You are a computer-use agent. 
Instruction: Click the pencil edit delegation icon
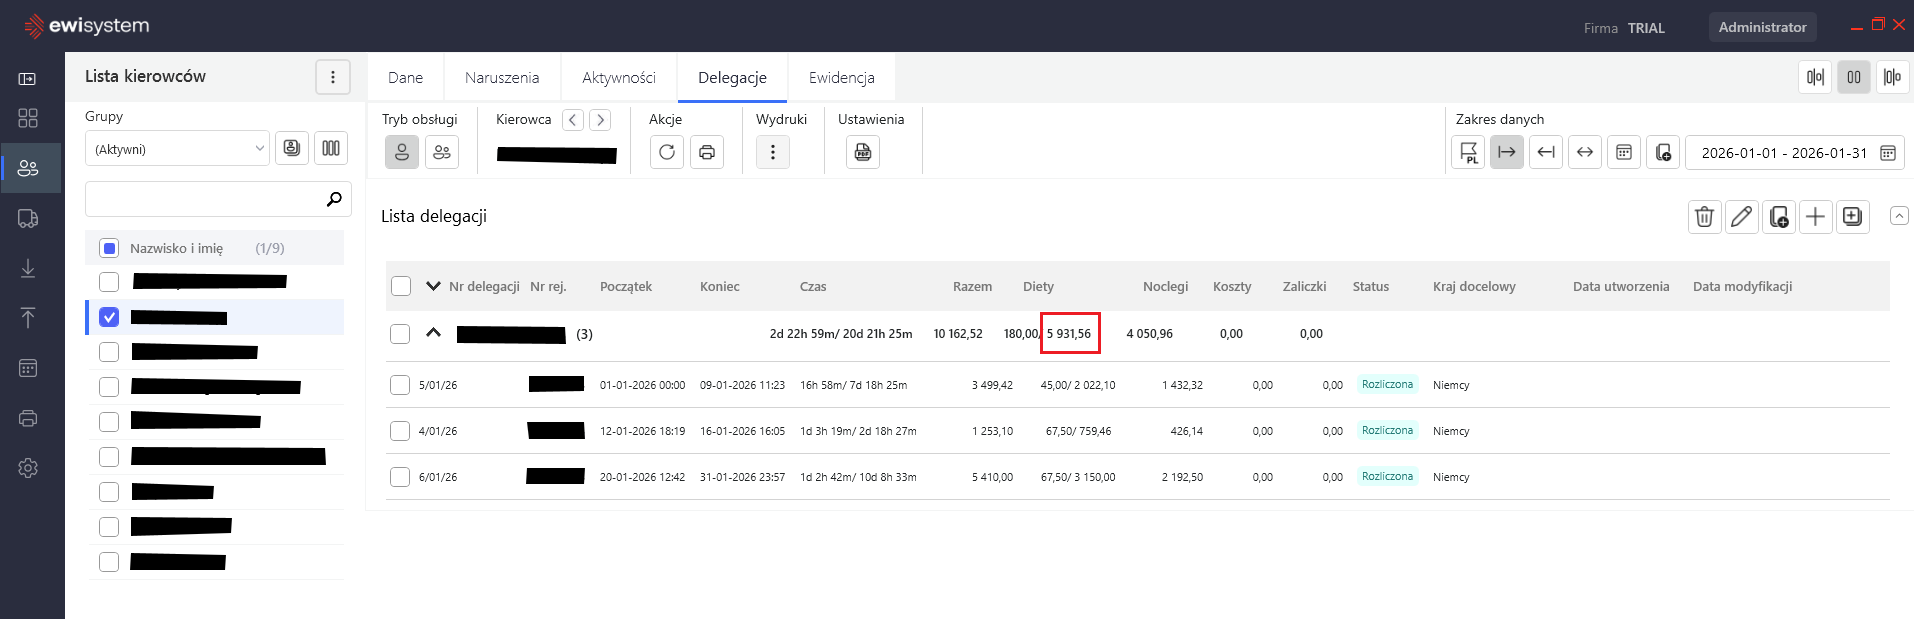coord(1741,216)
